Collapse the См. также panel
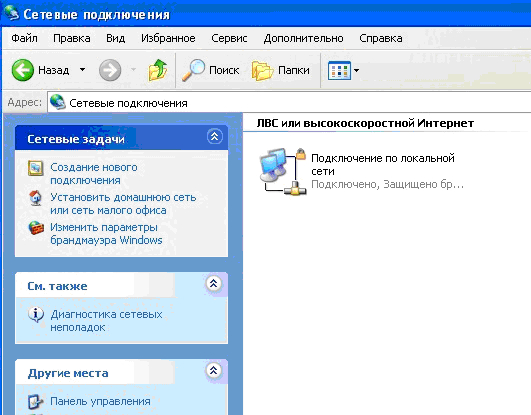The height and width of the screenshot is (415, 531). tap(214, 283)
